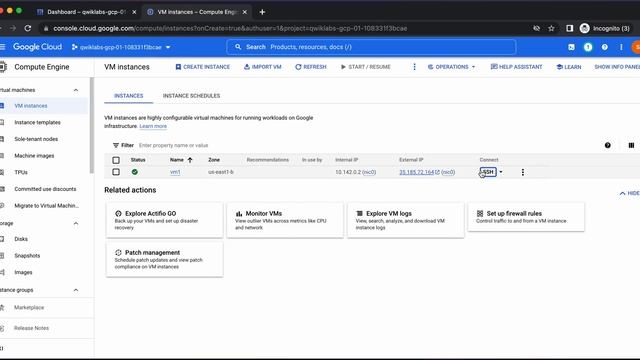Collapse Related actions with HIDE chevron
The width and height of the screenshot is (640, 360).
629,193
